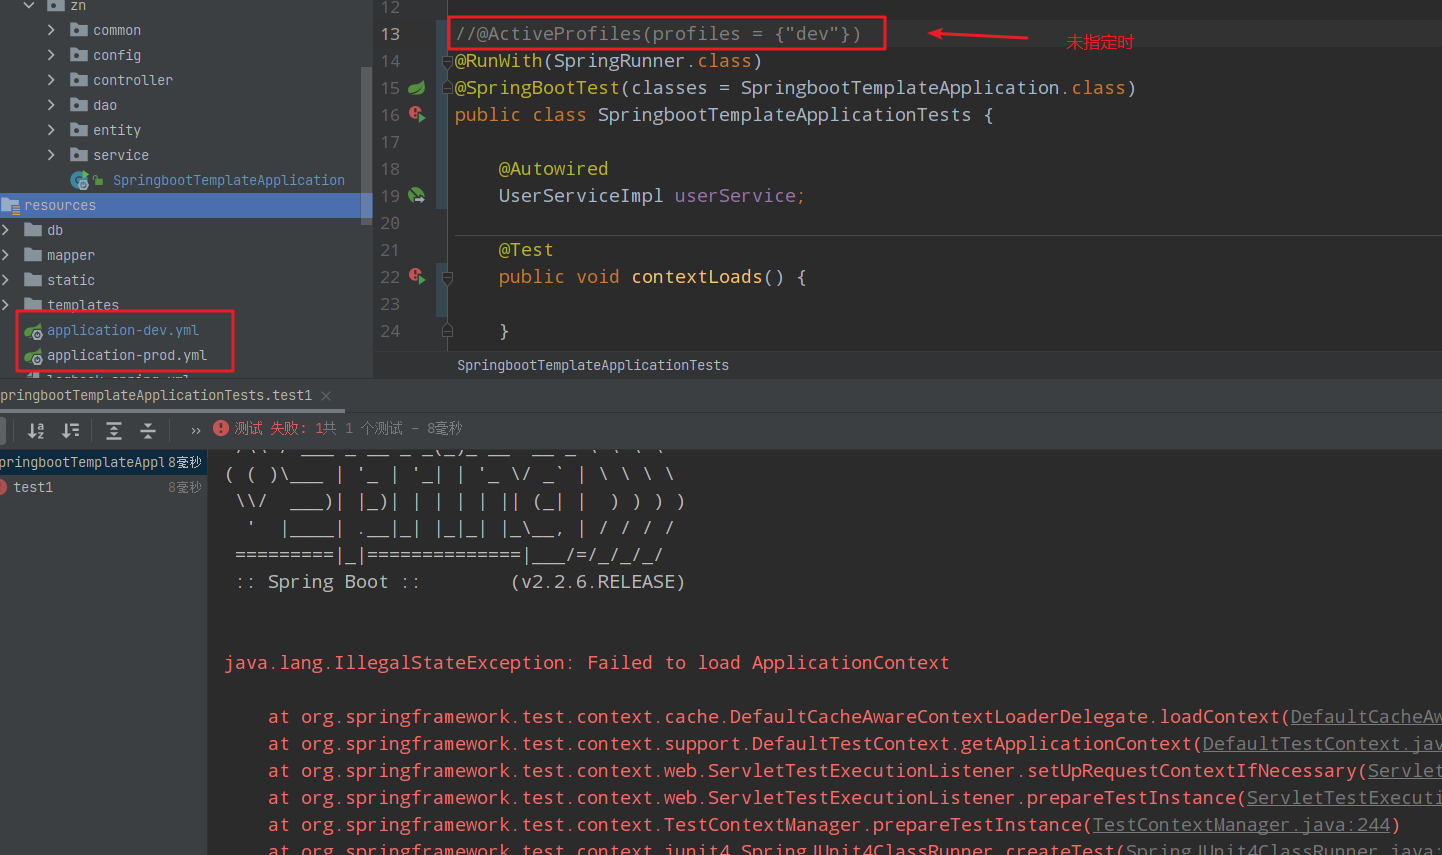
Task: Select test1 in test results tree
Action: click(33, 487)
